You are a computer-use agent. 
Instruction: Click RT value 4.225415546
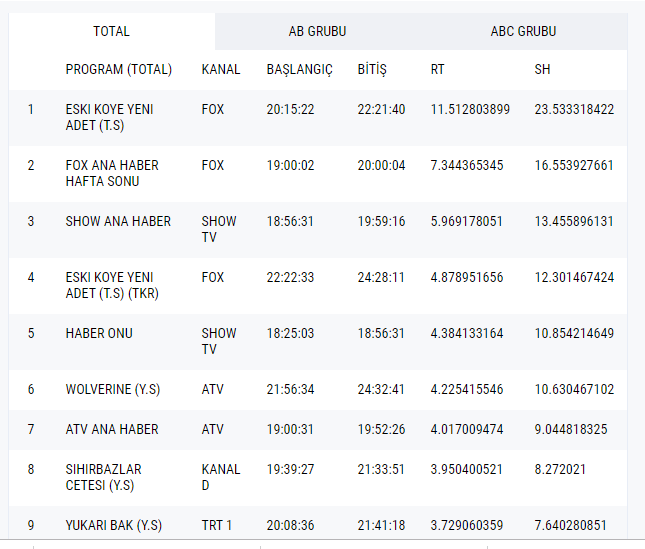tap(467, 389)
